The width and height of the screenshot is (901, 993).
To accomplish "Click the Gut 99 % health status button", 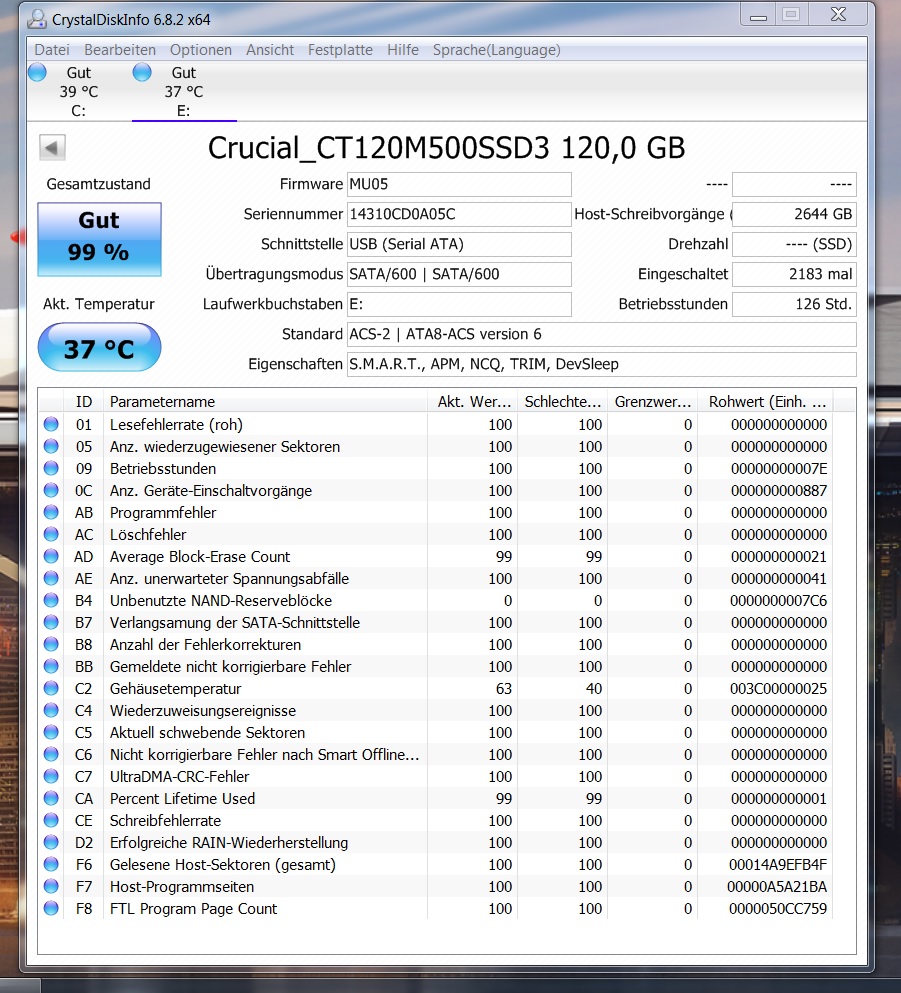I will click(x=99, y=239).
